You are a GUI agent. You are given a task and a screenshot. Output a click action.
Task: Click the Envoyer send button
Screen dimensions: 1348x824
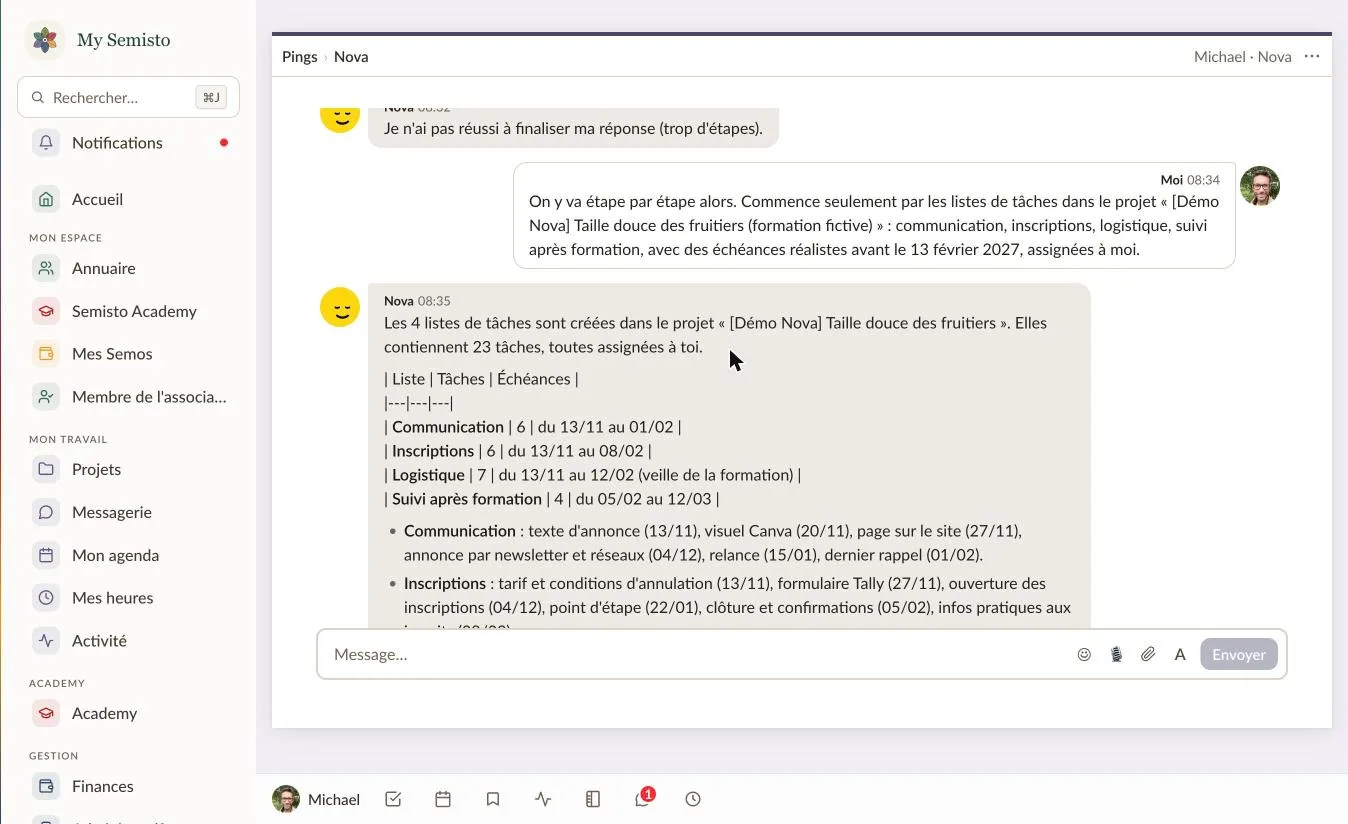click(x=1239, y=654)
